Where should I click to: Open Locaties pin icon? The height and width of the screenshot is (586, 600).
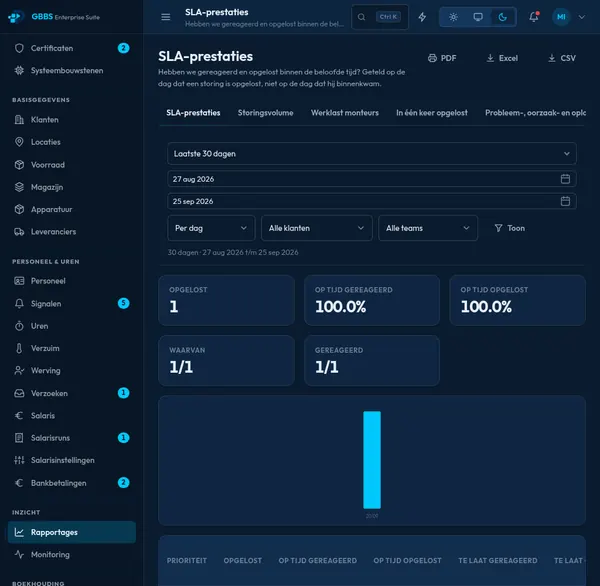point(19,142)
